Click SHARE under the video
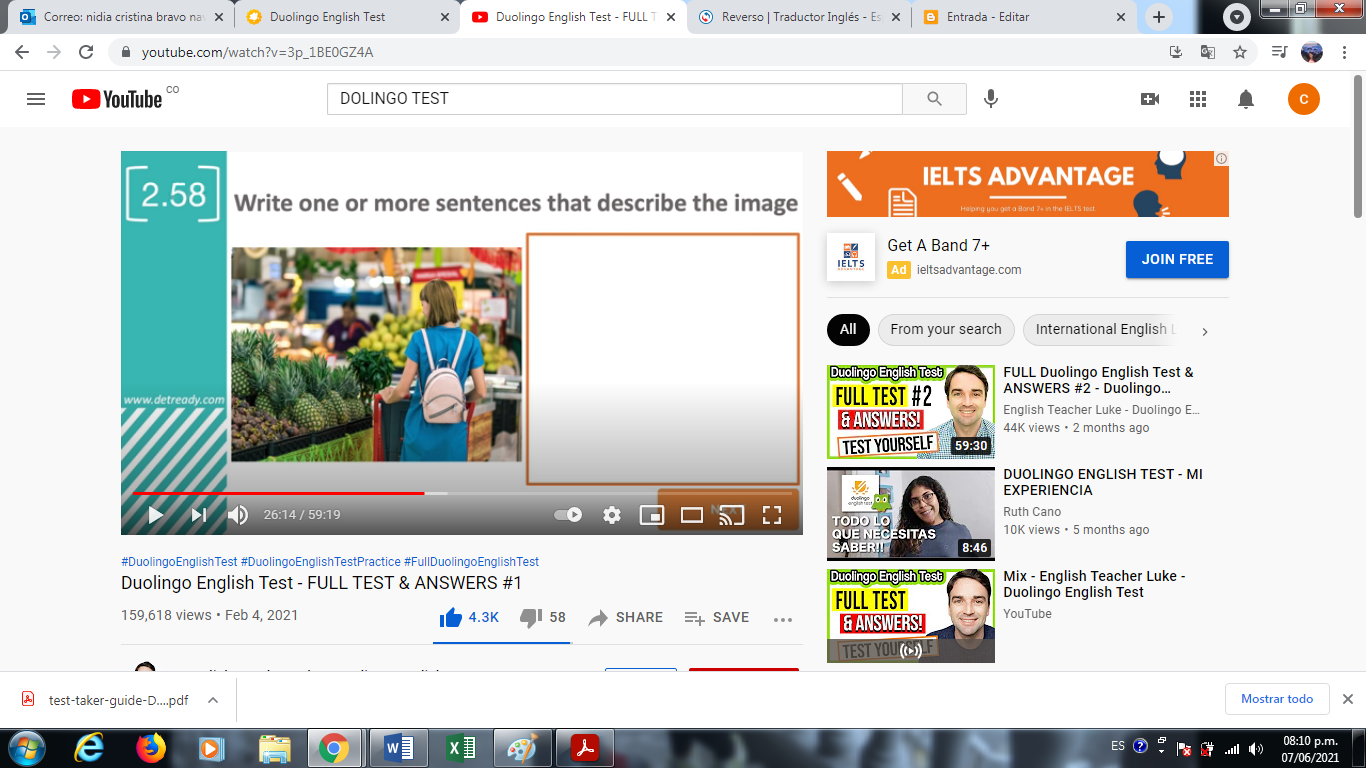The width and height of the screenshot is (1366, 768). click(626, 617)
